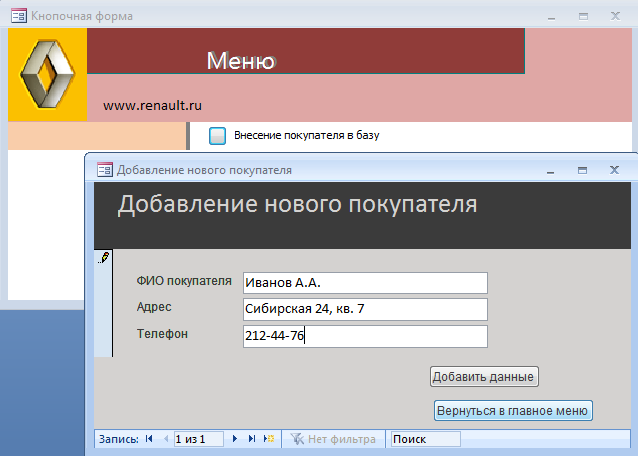Click form icon in Кнопочная форма title bar
Image resolution: width=638 pixels, height=456 pixels.
click(19, 16)
